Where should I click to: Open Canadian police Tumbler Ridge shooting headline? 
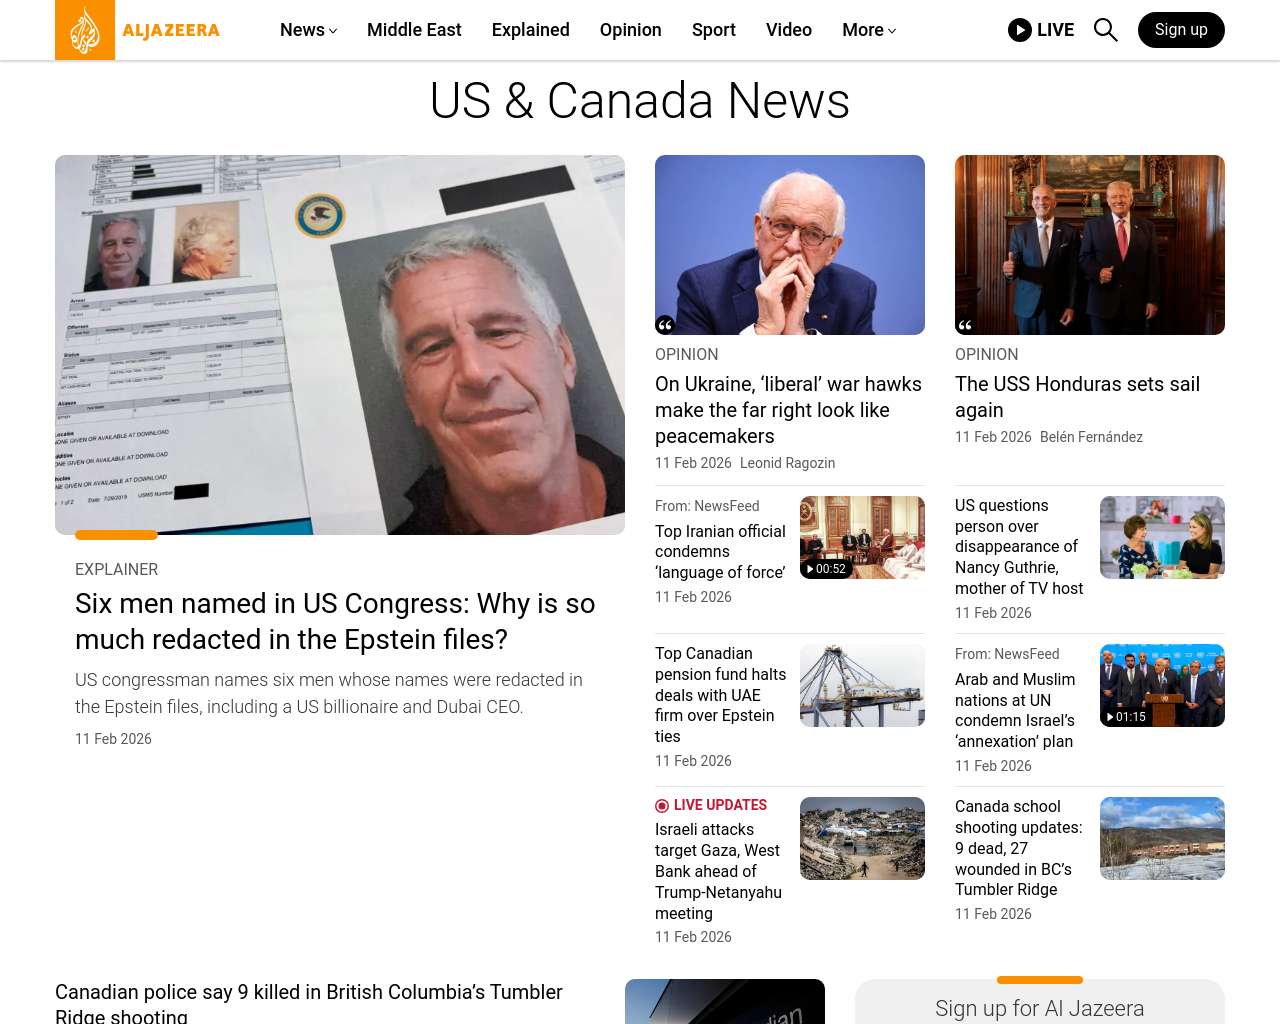tap(309, 1003)
